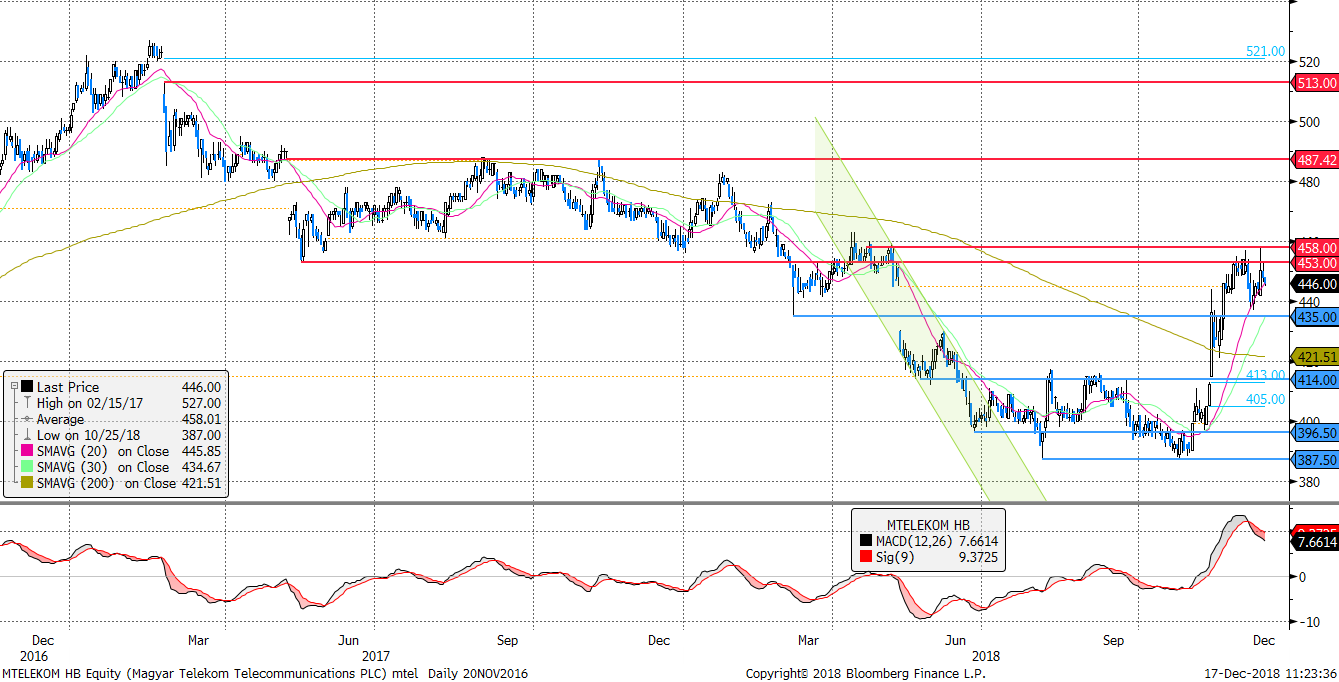Click the 2018 year label on time axis
This screenshot has height=682, width=1339.
click(986, 656)
